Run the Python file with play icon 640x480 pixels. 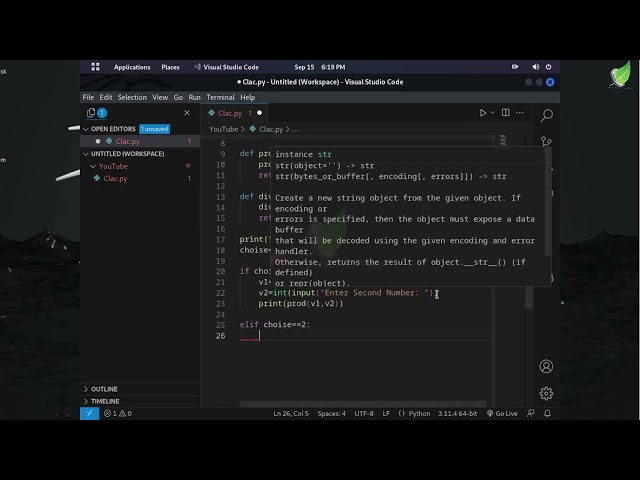coord(482,113)
